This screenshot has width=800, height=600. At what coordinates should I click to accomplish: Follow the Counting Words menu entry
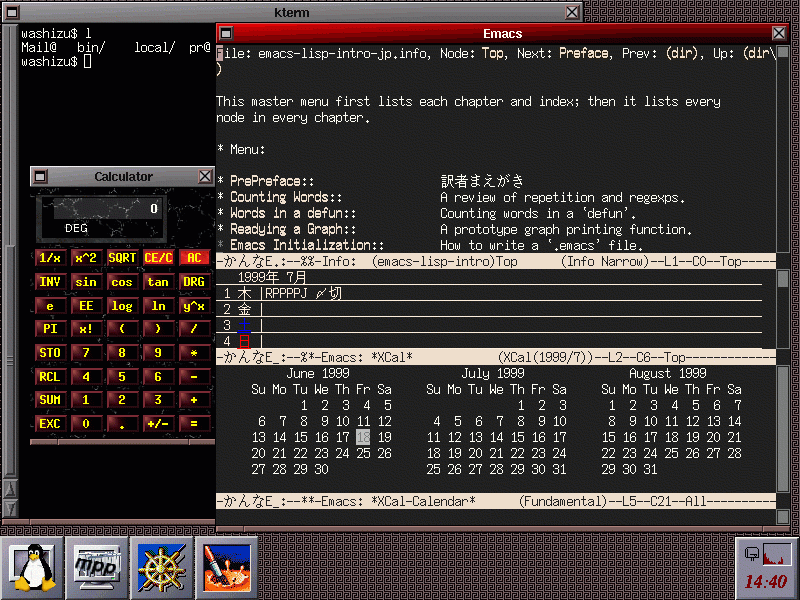point(286,197)
